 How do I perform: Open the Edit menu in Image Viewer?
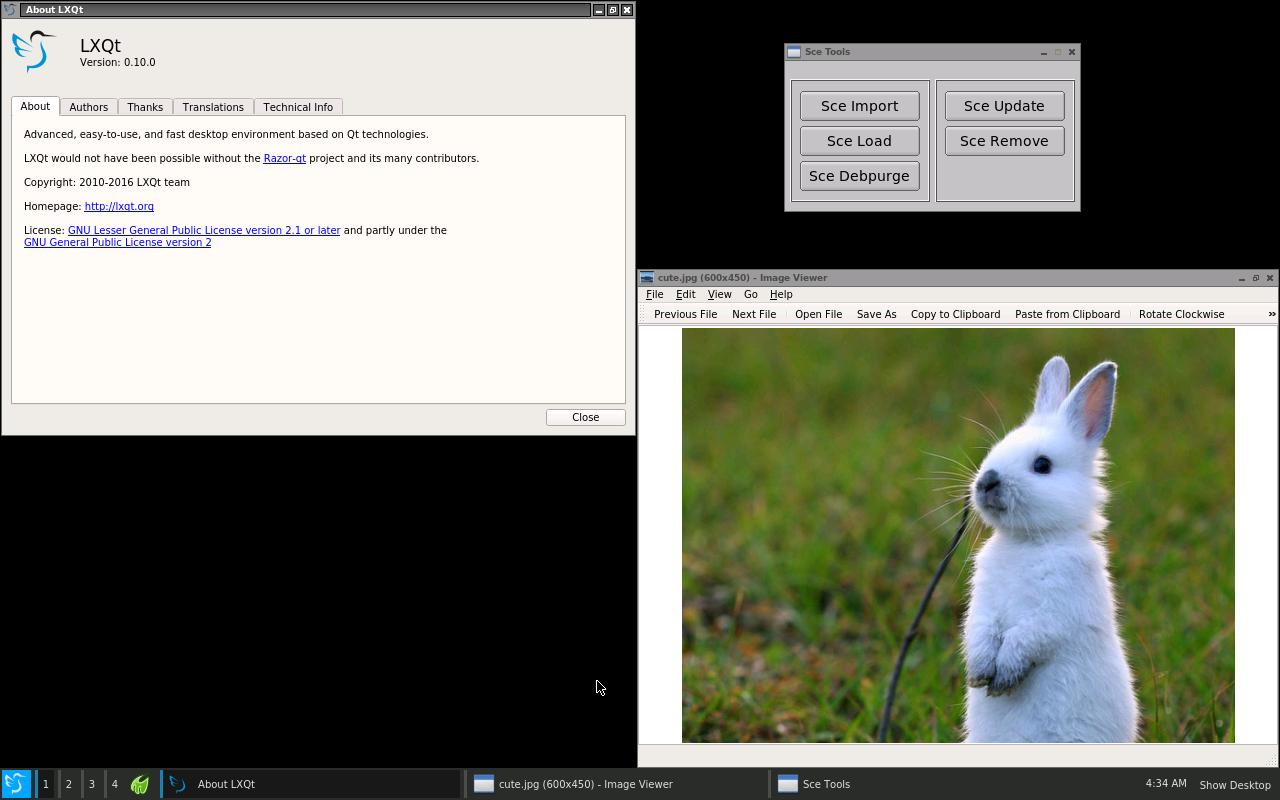point(685,295)
